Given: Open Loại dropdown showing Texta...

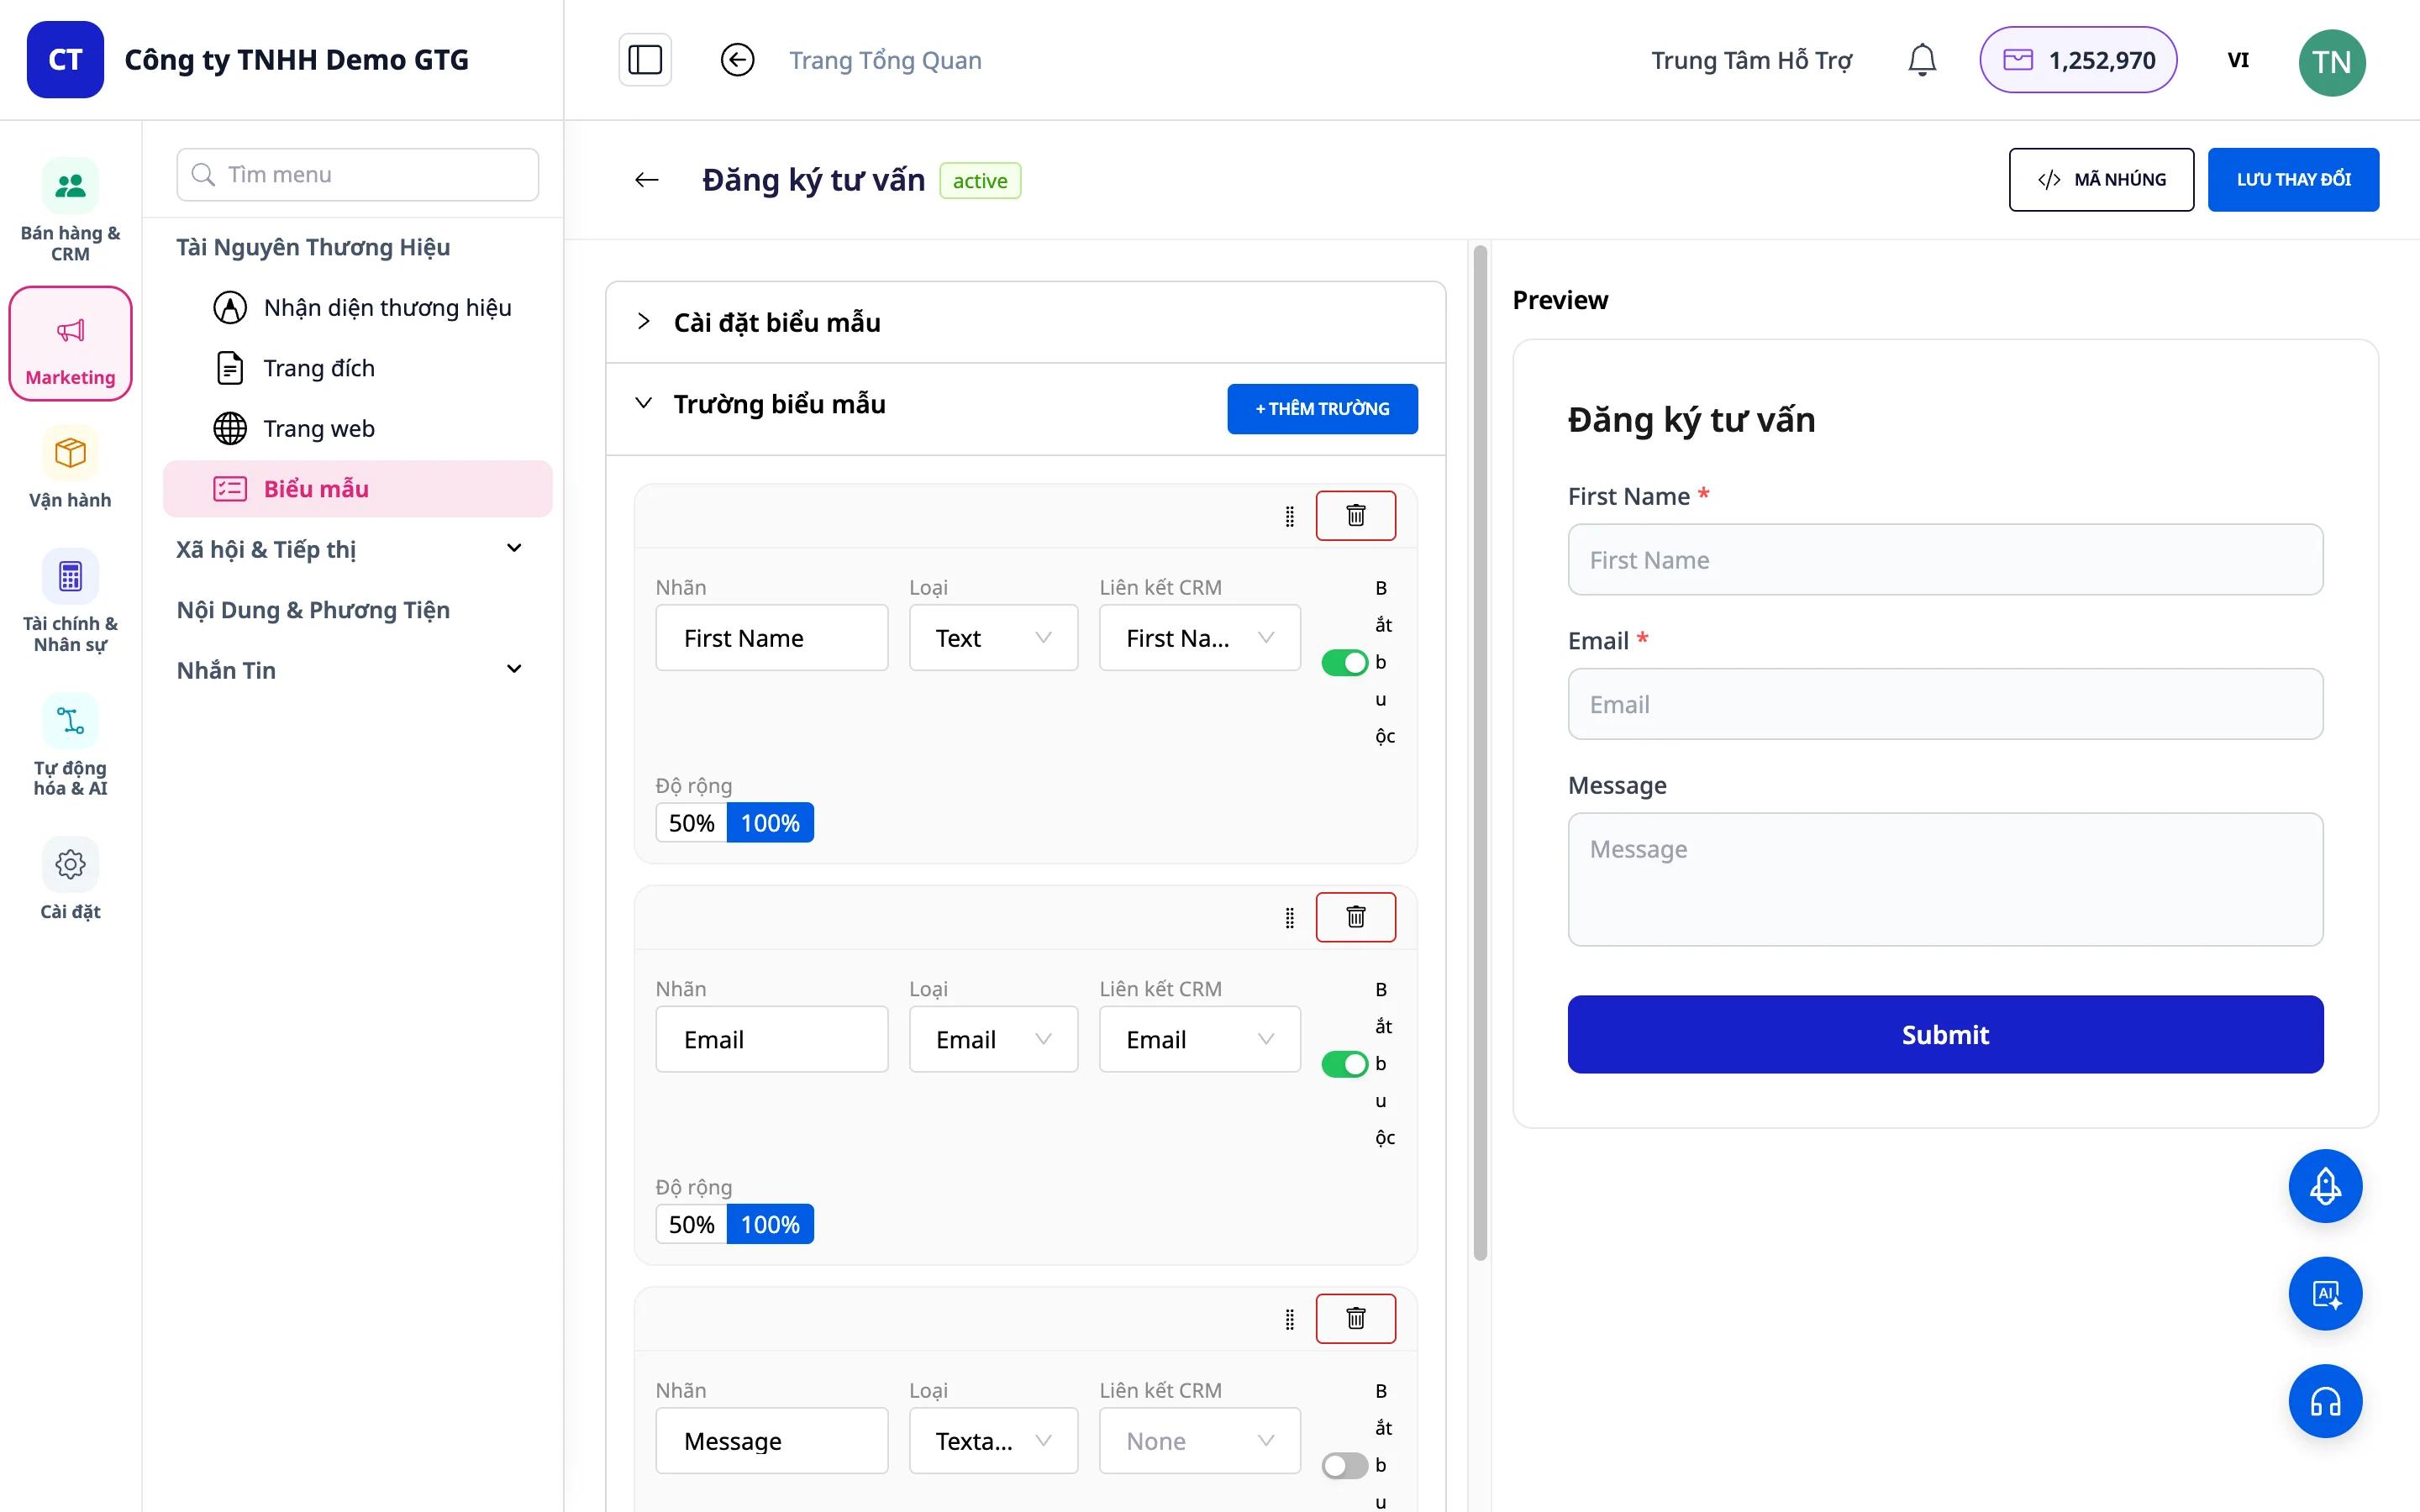Looking at the screenshot, I should [993, 1441].
